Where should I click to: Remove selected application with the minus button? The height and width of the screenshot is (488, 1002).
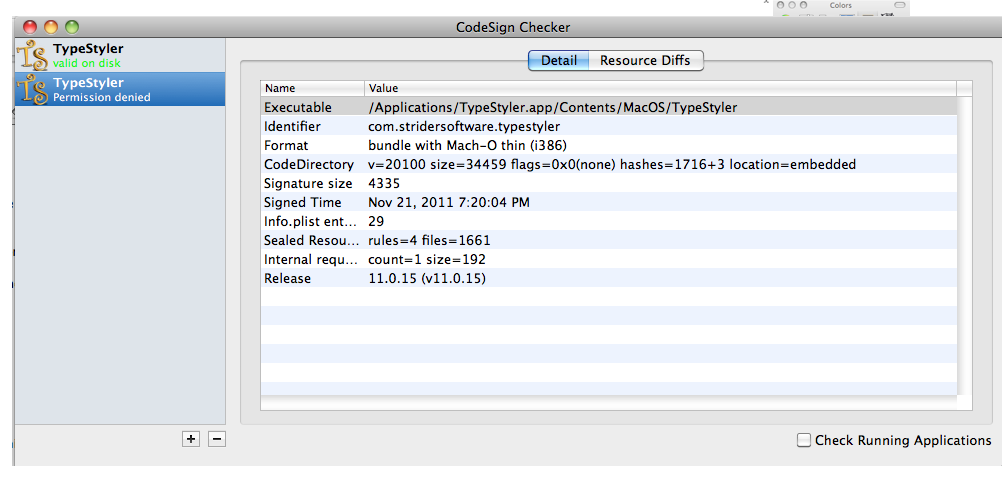[x=217, y=439]
